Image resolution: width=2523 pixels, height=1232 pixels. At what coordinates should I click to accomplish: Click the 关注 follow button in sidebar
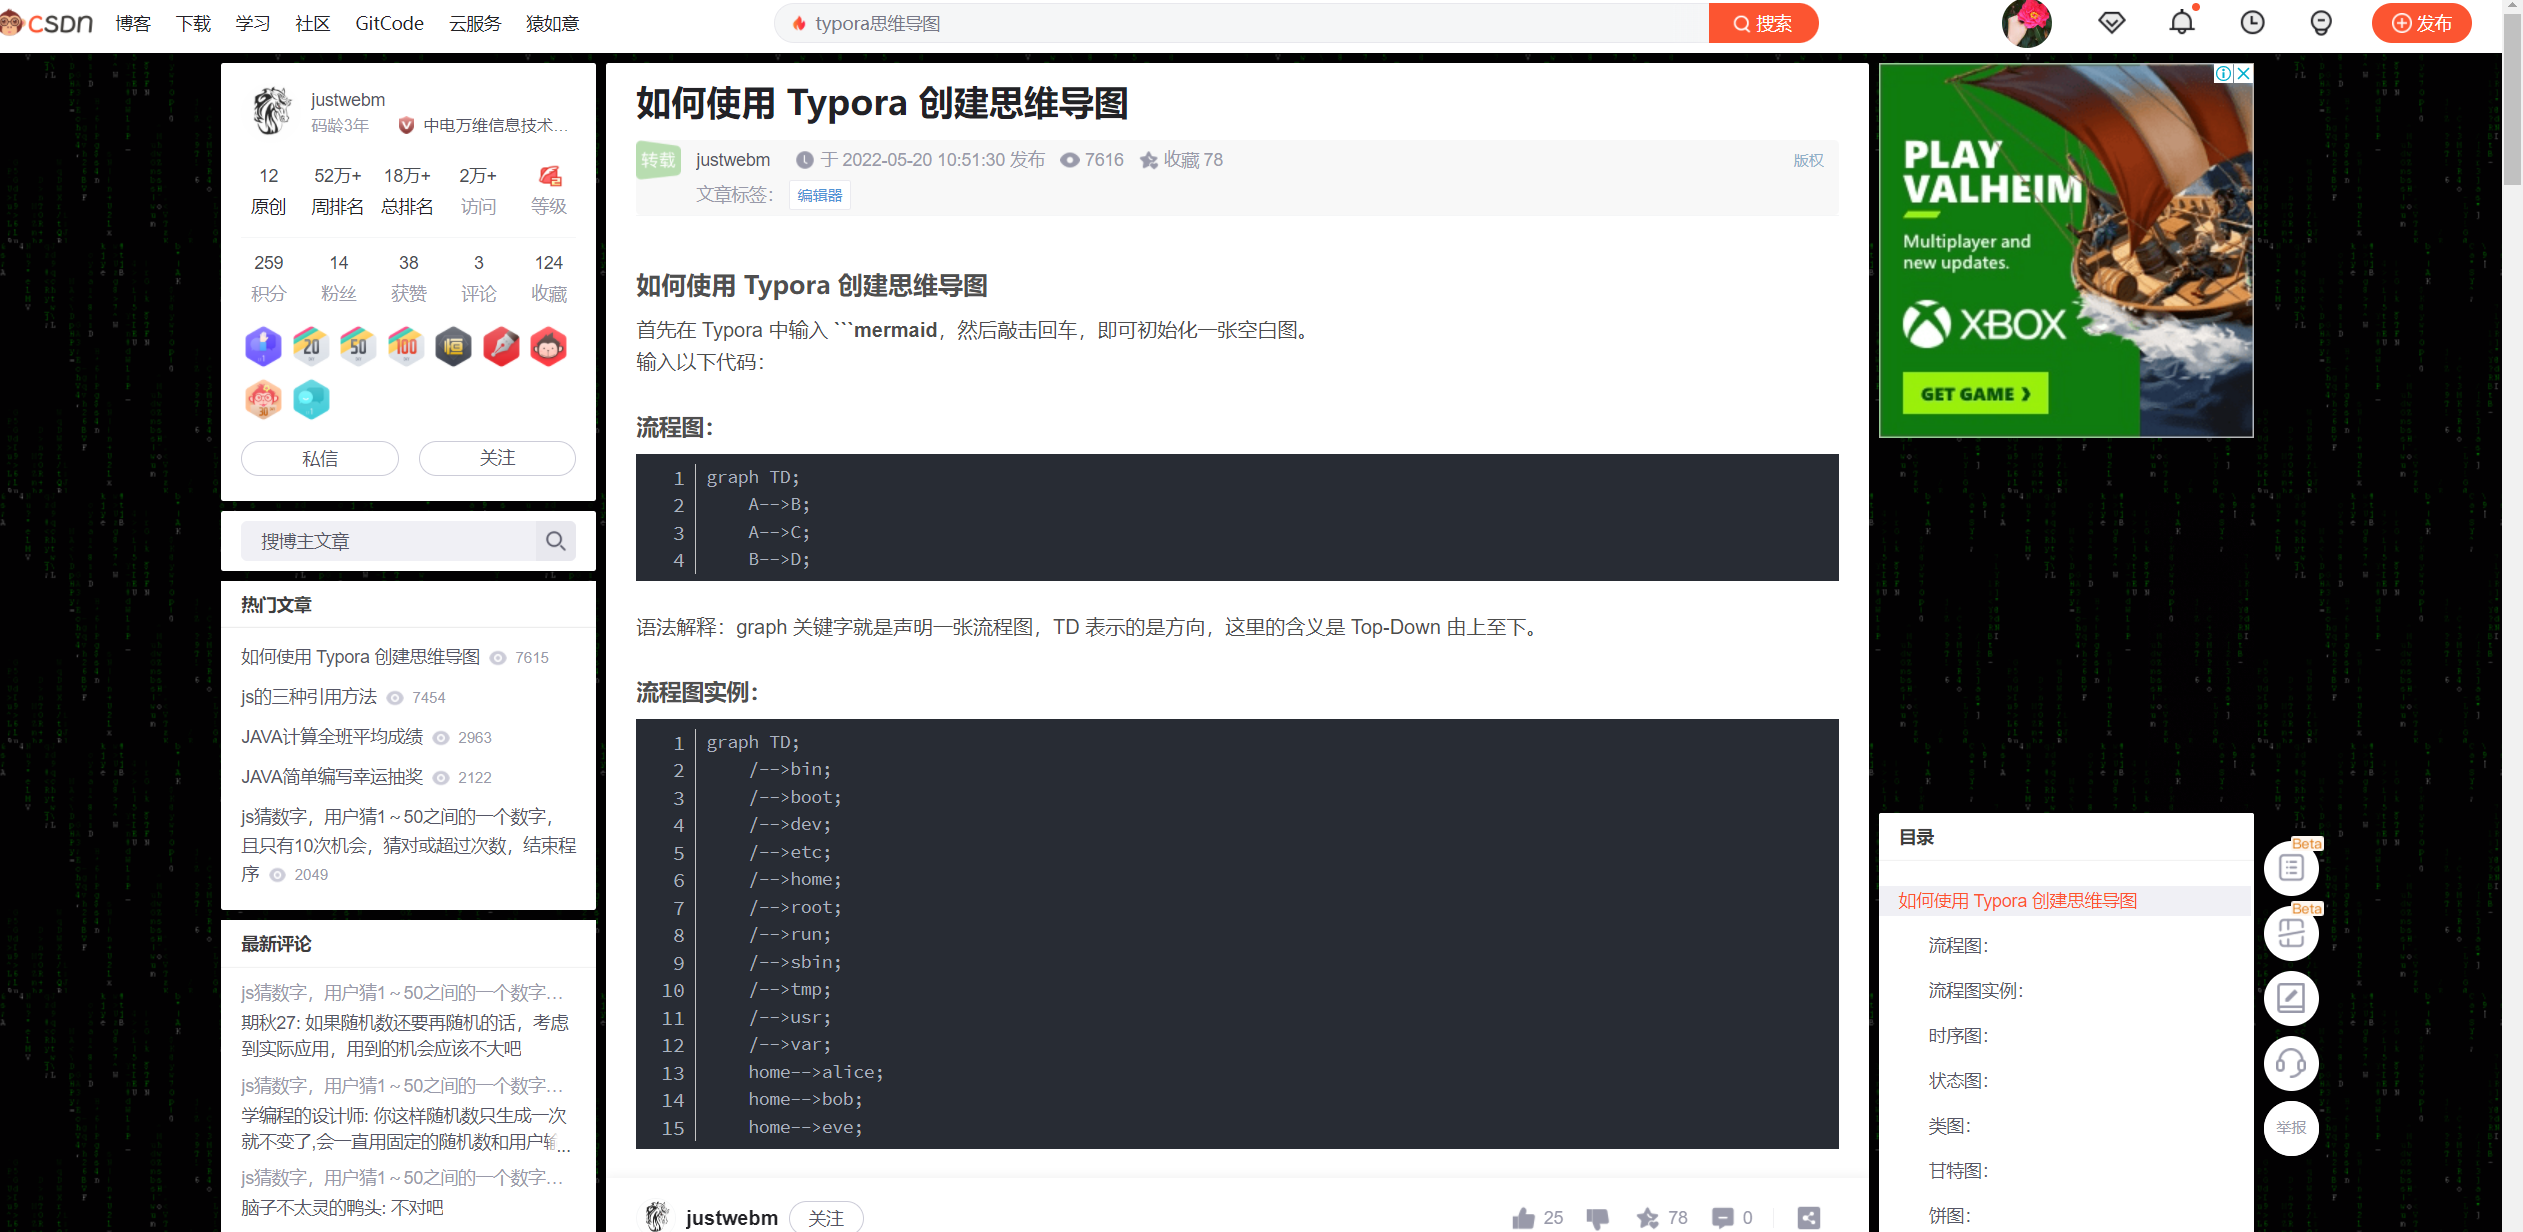[x=497, y=458]
